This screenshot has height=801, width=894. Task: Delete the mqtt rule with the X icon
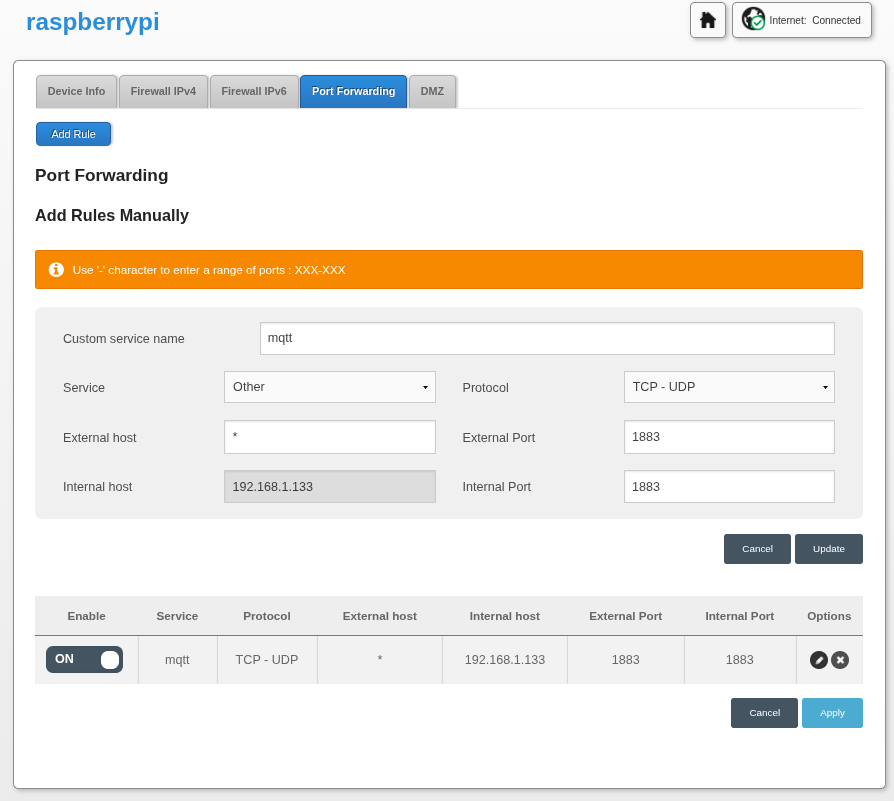pyautogui.click(x=840, y=660)
